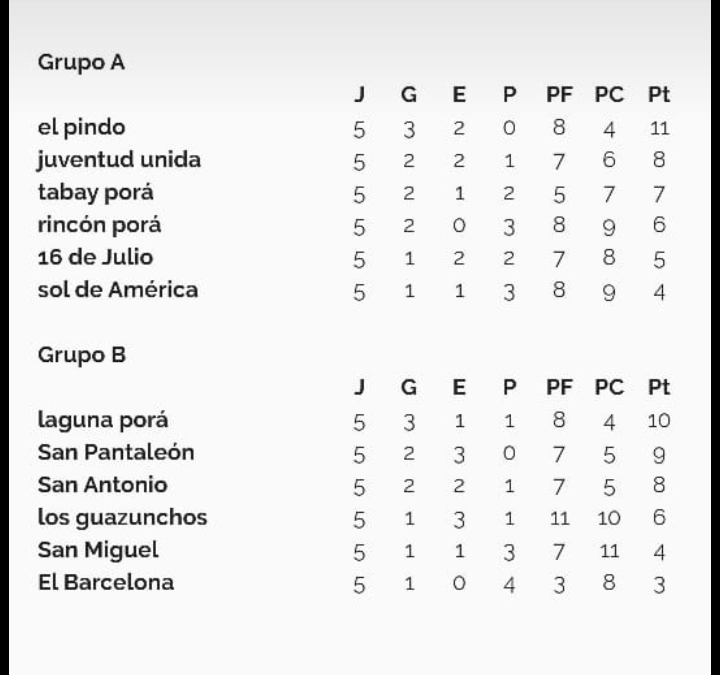Open rincón porá team entry
The image size is (720, 675).
pyautogui.click(x=99, y=225)
